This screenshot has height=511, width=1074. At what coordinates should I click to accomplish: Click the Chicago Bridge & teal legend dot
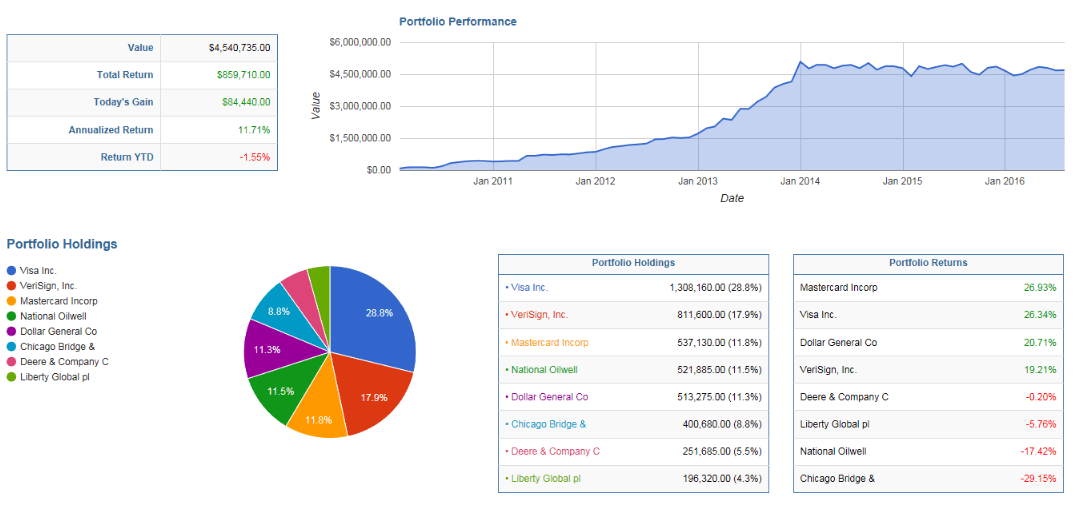click(x=12, y=347)
